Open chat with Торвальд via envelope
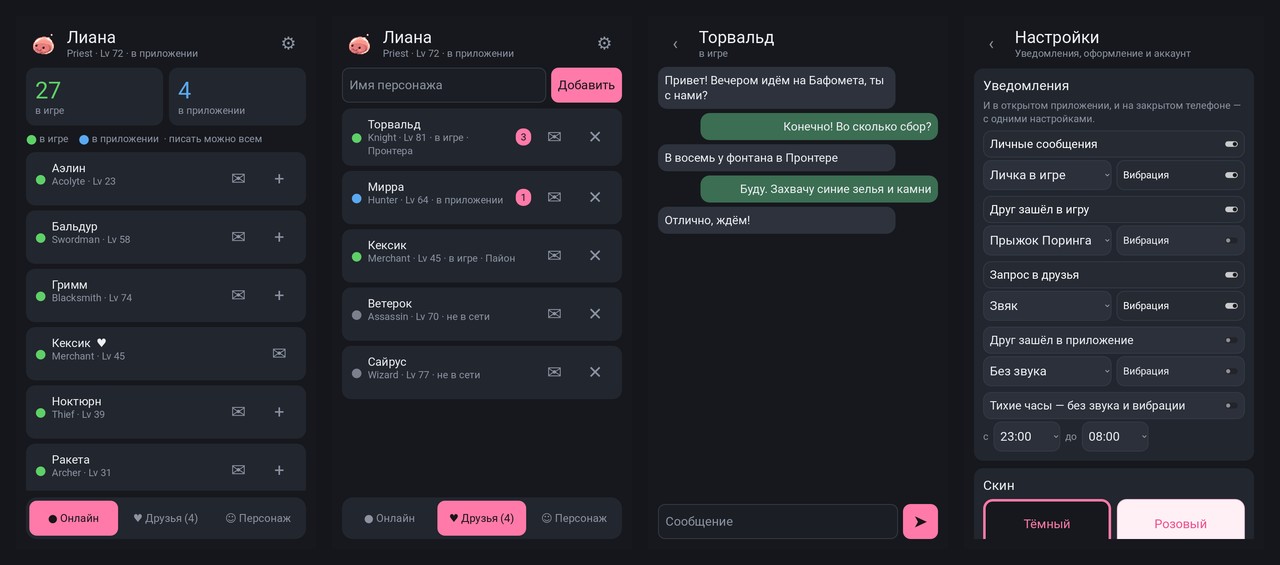Screen dimensions: 1280x565 click(x=554, y=137)
